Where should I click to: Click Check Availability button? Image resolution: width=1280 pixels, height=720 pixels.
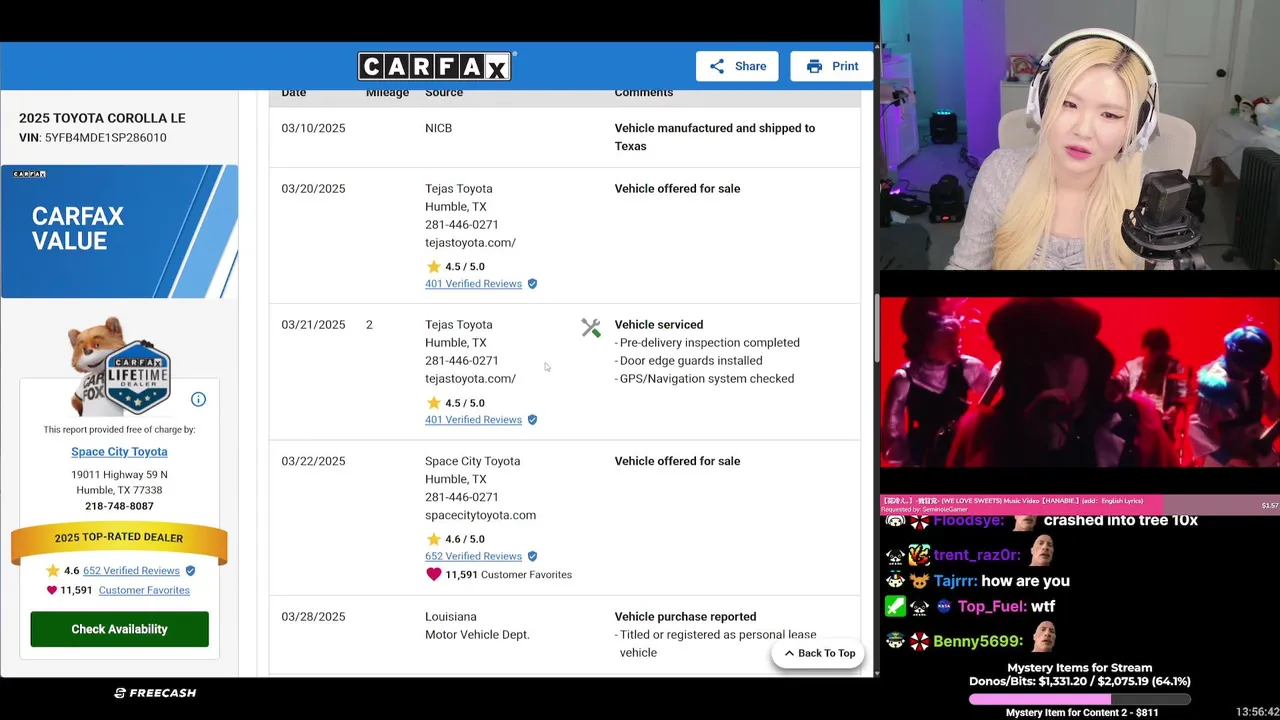[119, 629]
